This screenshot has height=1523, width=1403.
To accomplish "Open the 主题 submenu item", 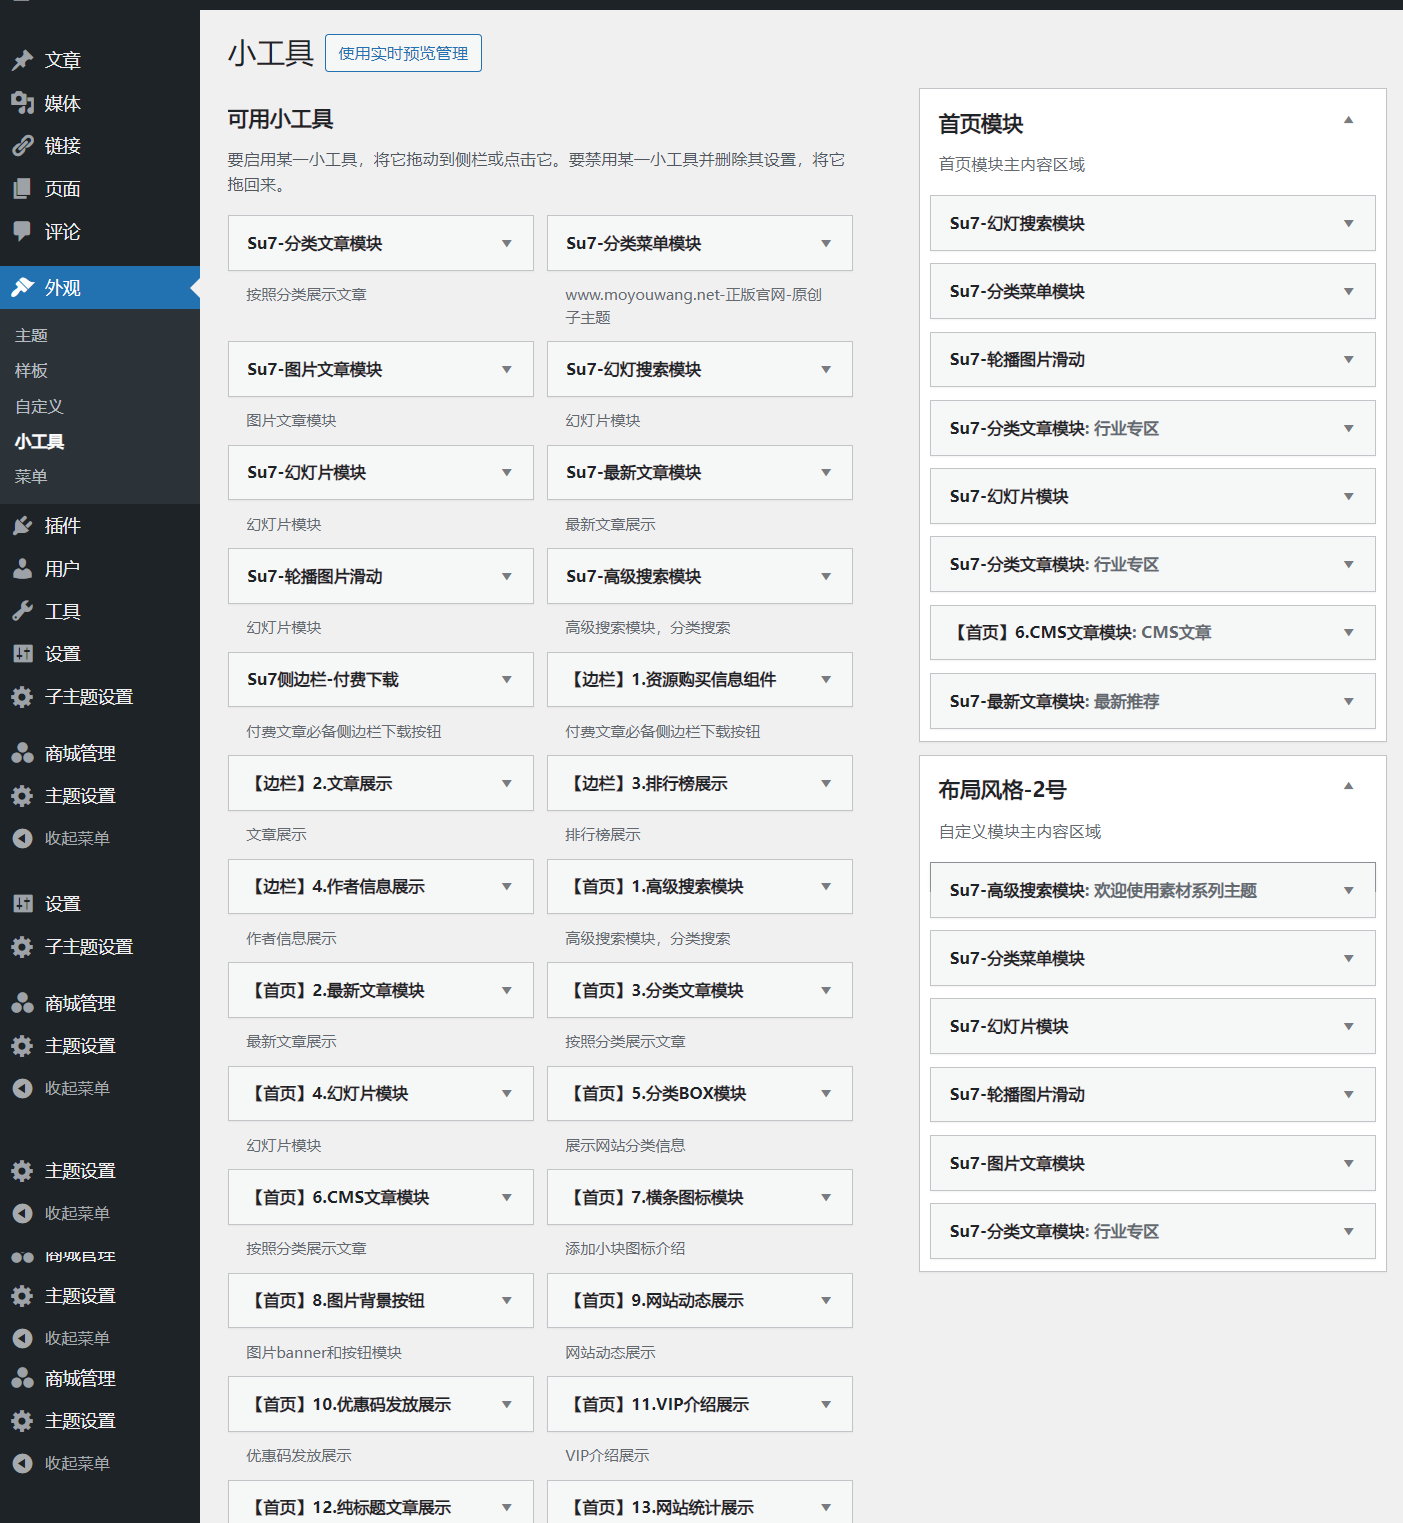I will pyautogui.click(x=31, y=336).
